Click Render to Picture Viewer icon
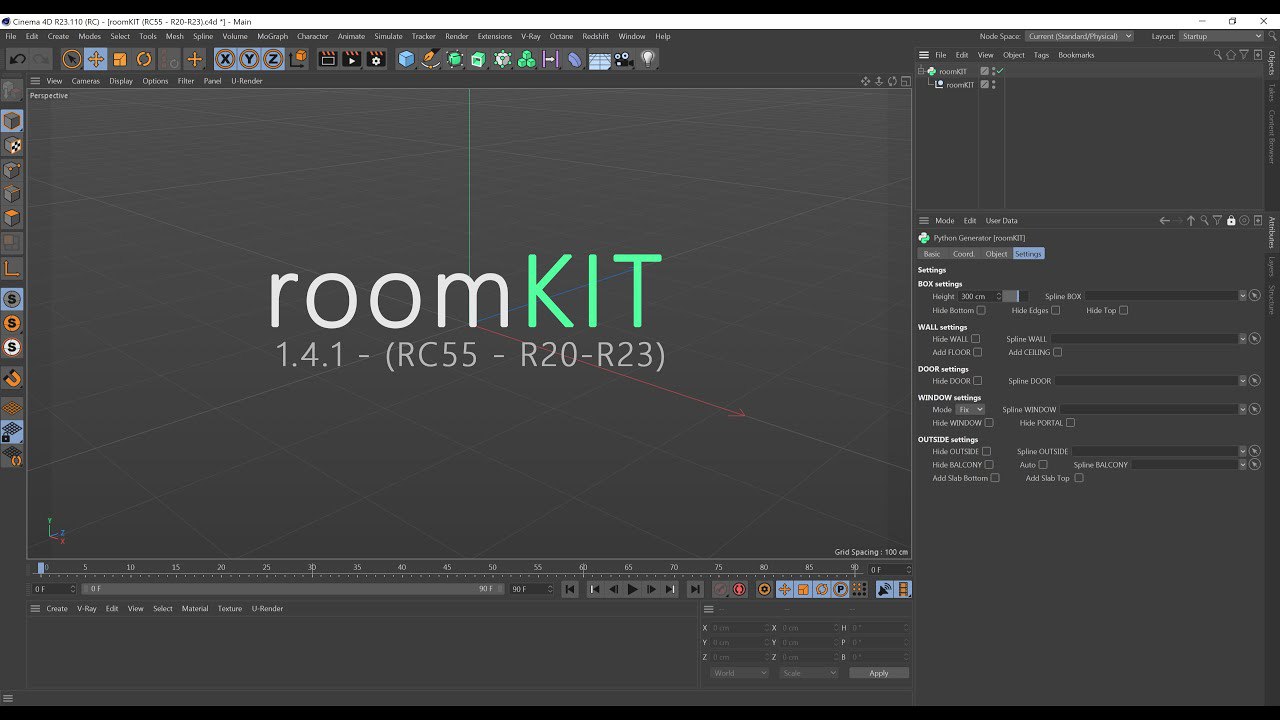 351,59
